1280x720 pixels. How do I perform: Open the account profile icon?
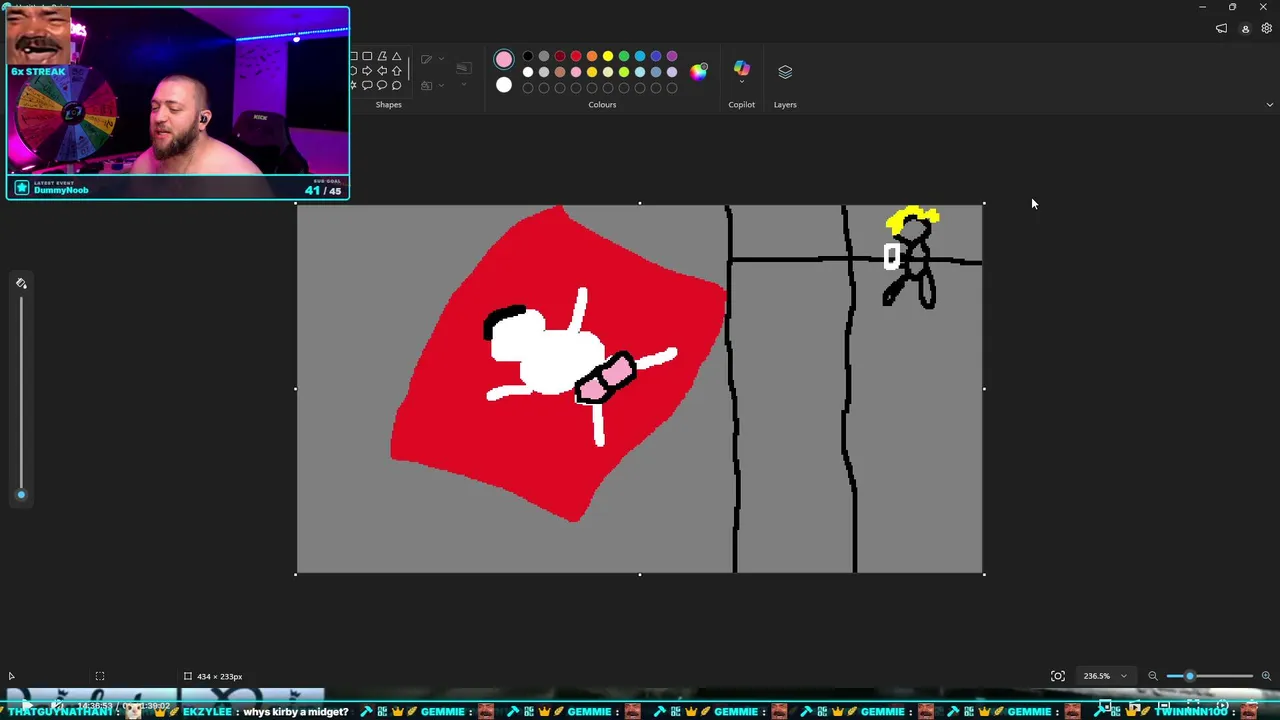point(1245,29)
